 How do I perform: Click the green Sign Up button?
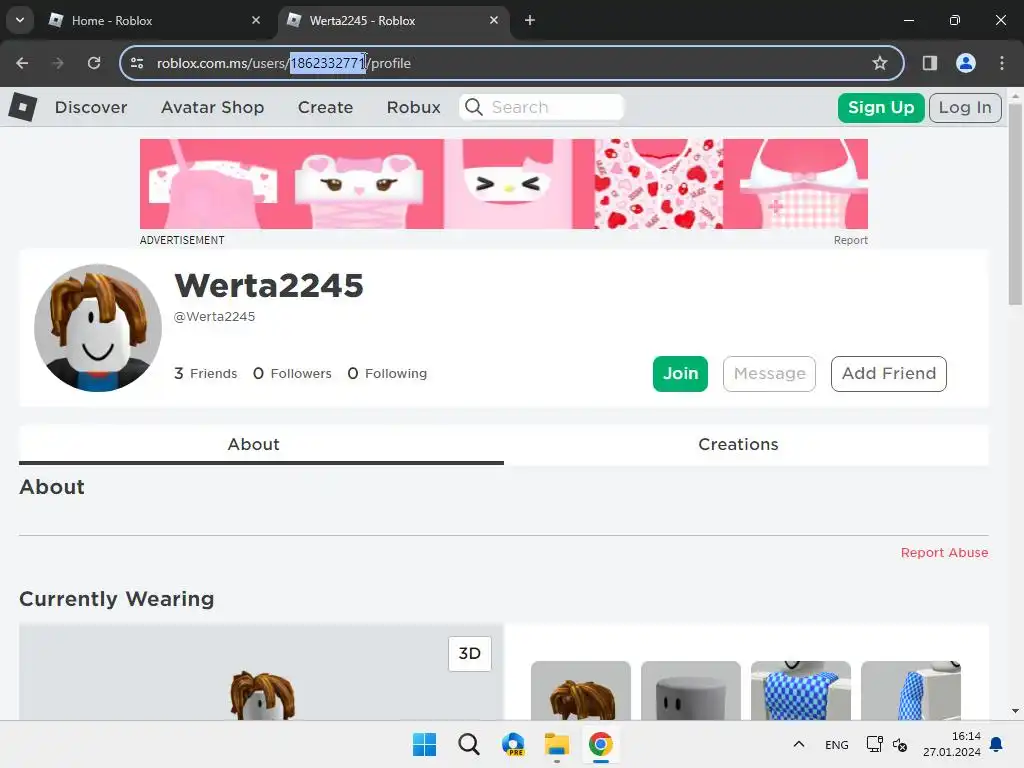click(x=881, y=107)
